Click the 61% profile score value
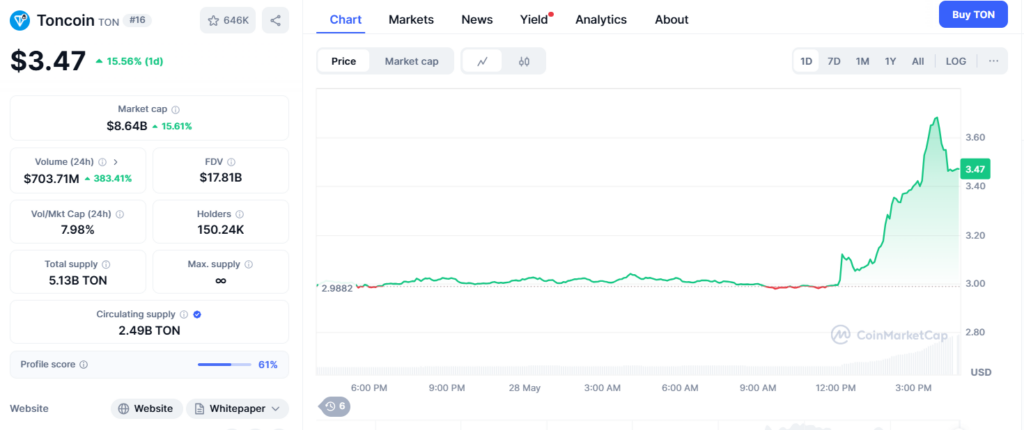 (268, 365)
